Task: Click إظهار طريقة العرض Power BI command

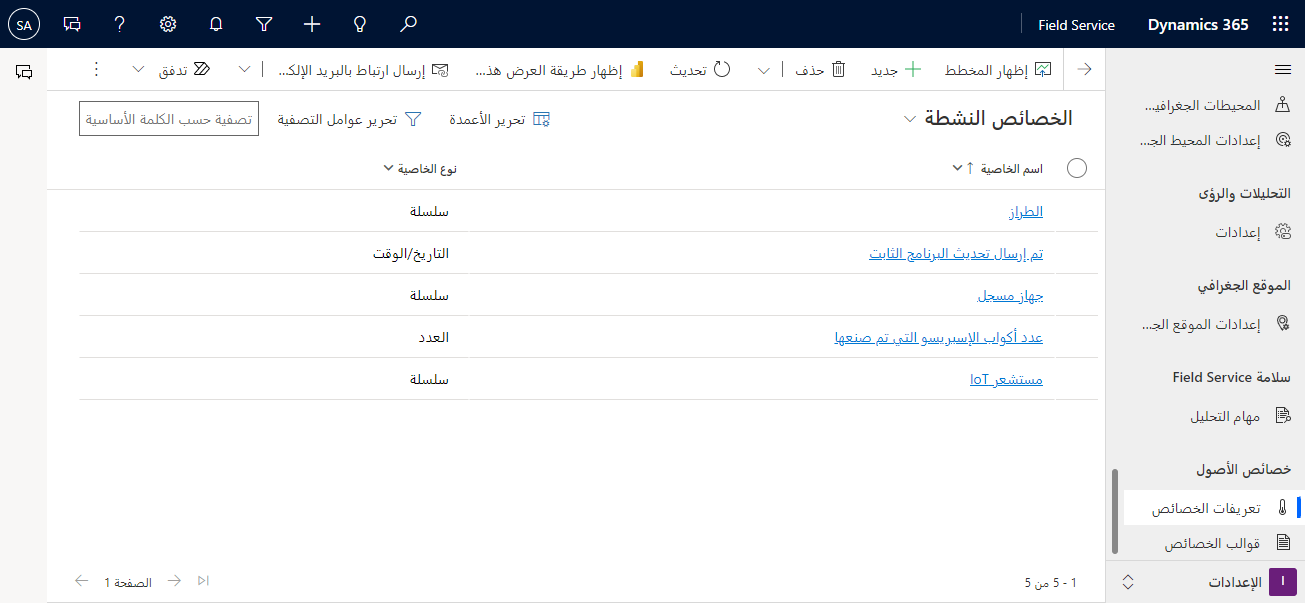Action: click(559, 70)
